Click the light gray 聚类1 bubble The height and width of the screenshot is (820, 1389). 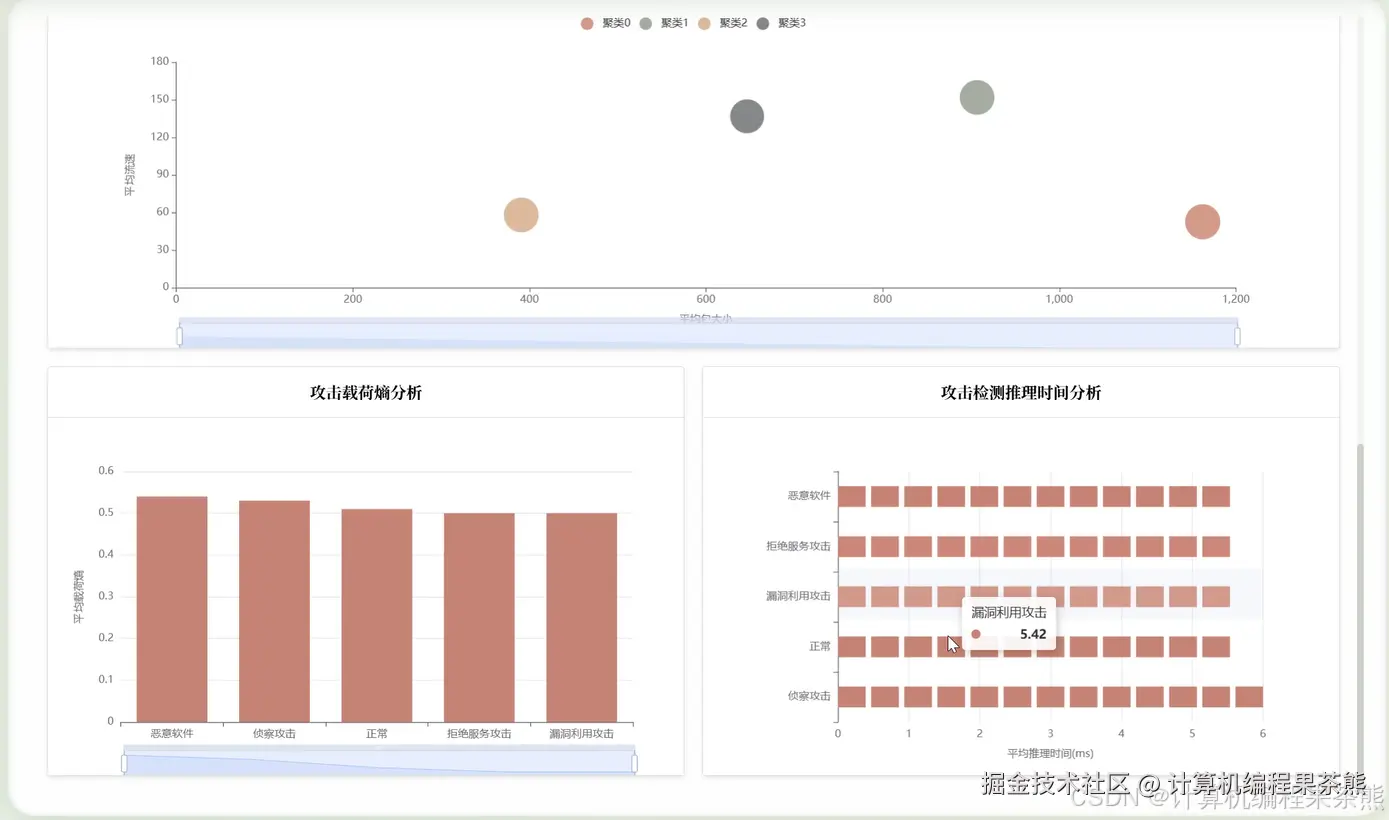977,97
